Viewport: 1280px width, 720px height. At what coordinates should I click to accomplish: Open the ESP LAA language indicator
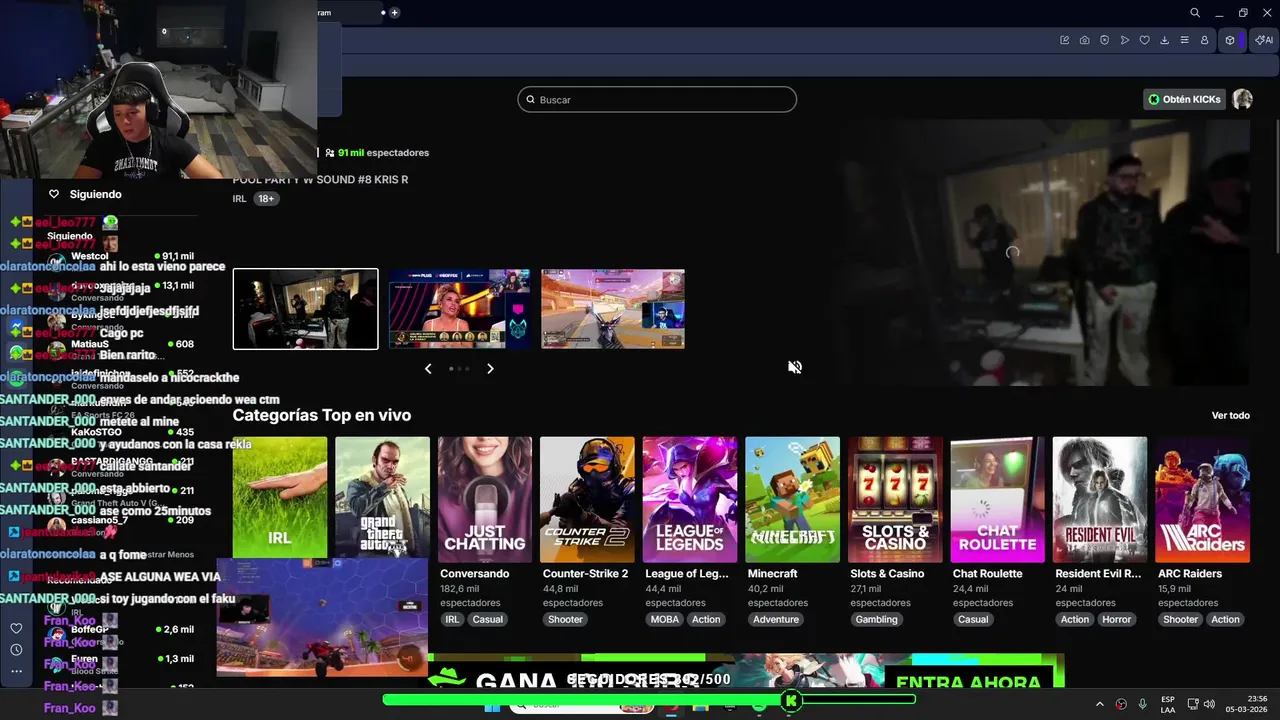click(1168, 704)
